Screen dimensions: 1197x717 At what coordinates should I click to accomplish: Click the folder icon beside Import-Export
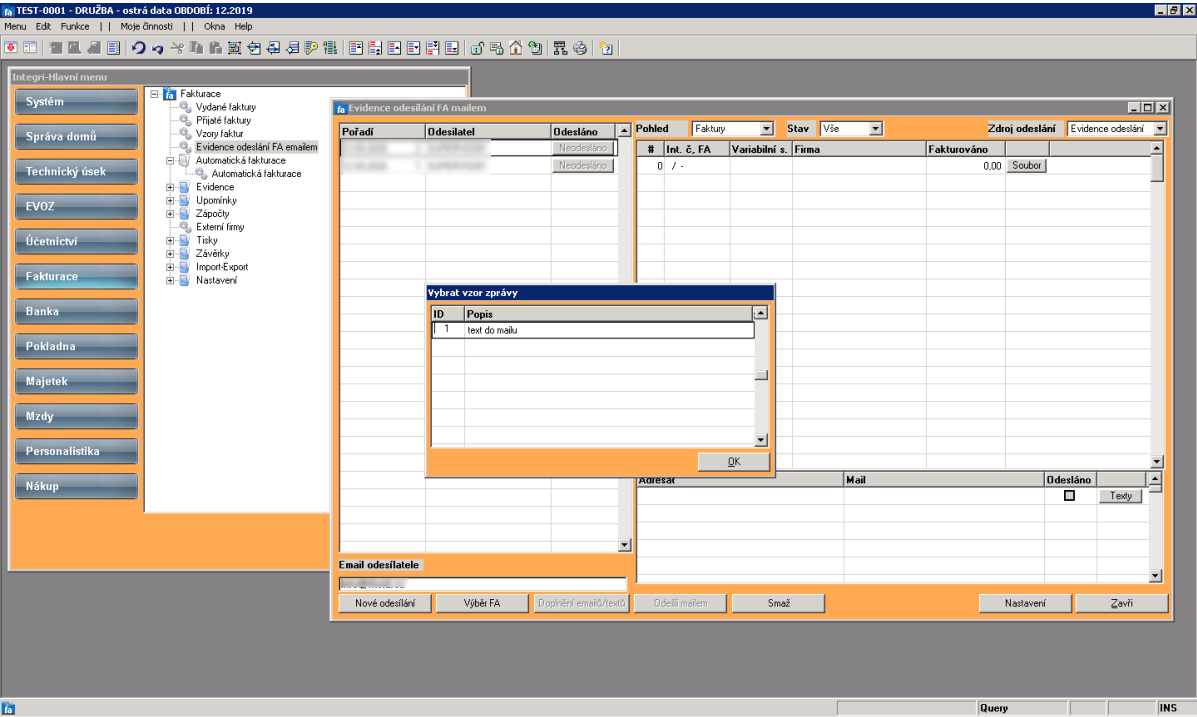click(x=184, y=266)
